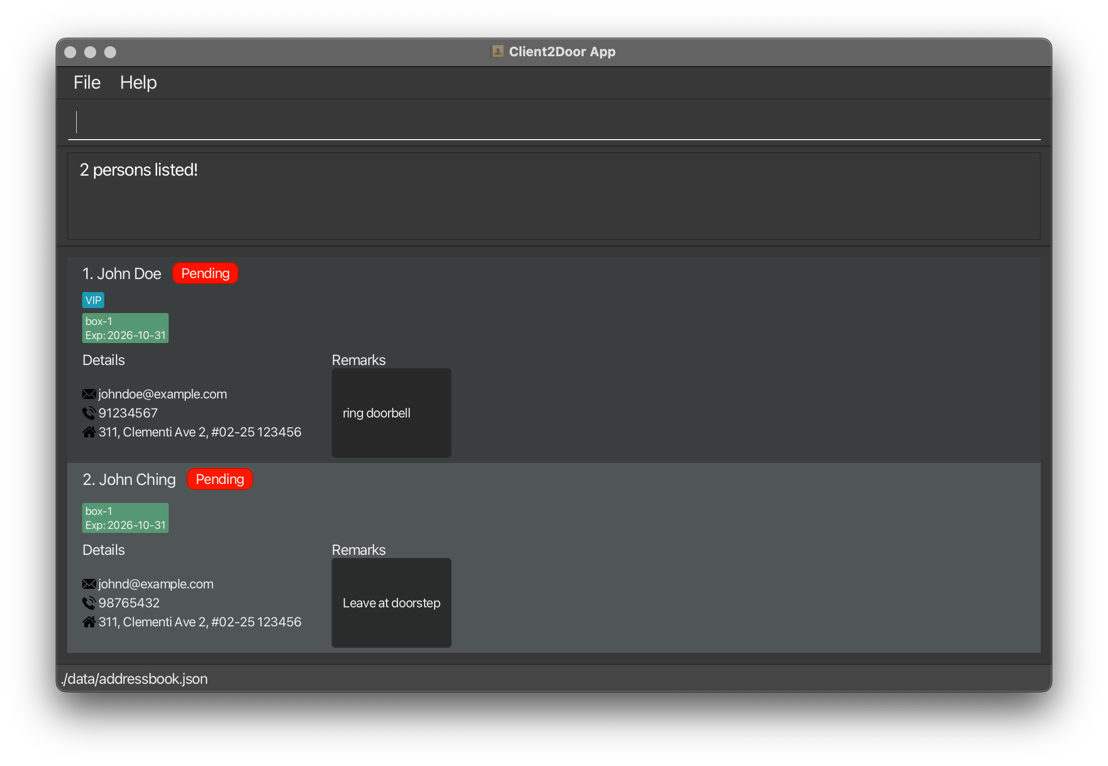The height and width of the screenshot is (766, 1108).
Task: Click John Ching's green box-1 order tag
Action: pos(125,518)
